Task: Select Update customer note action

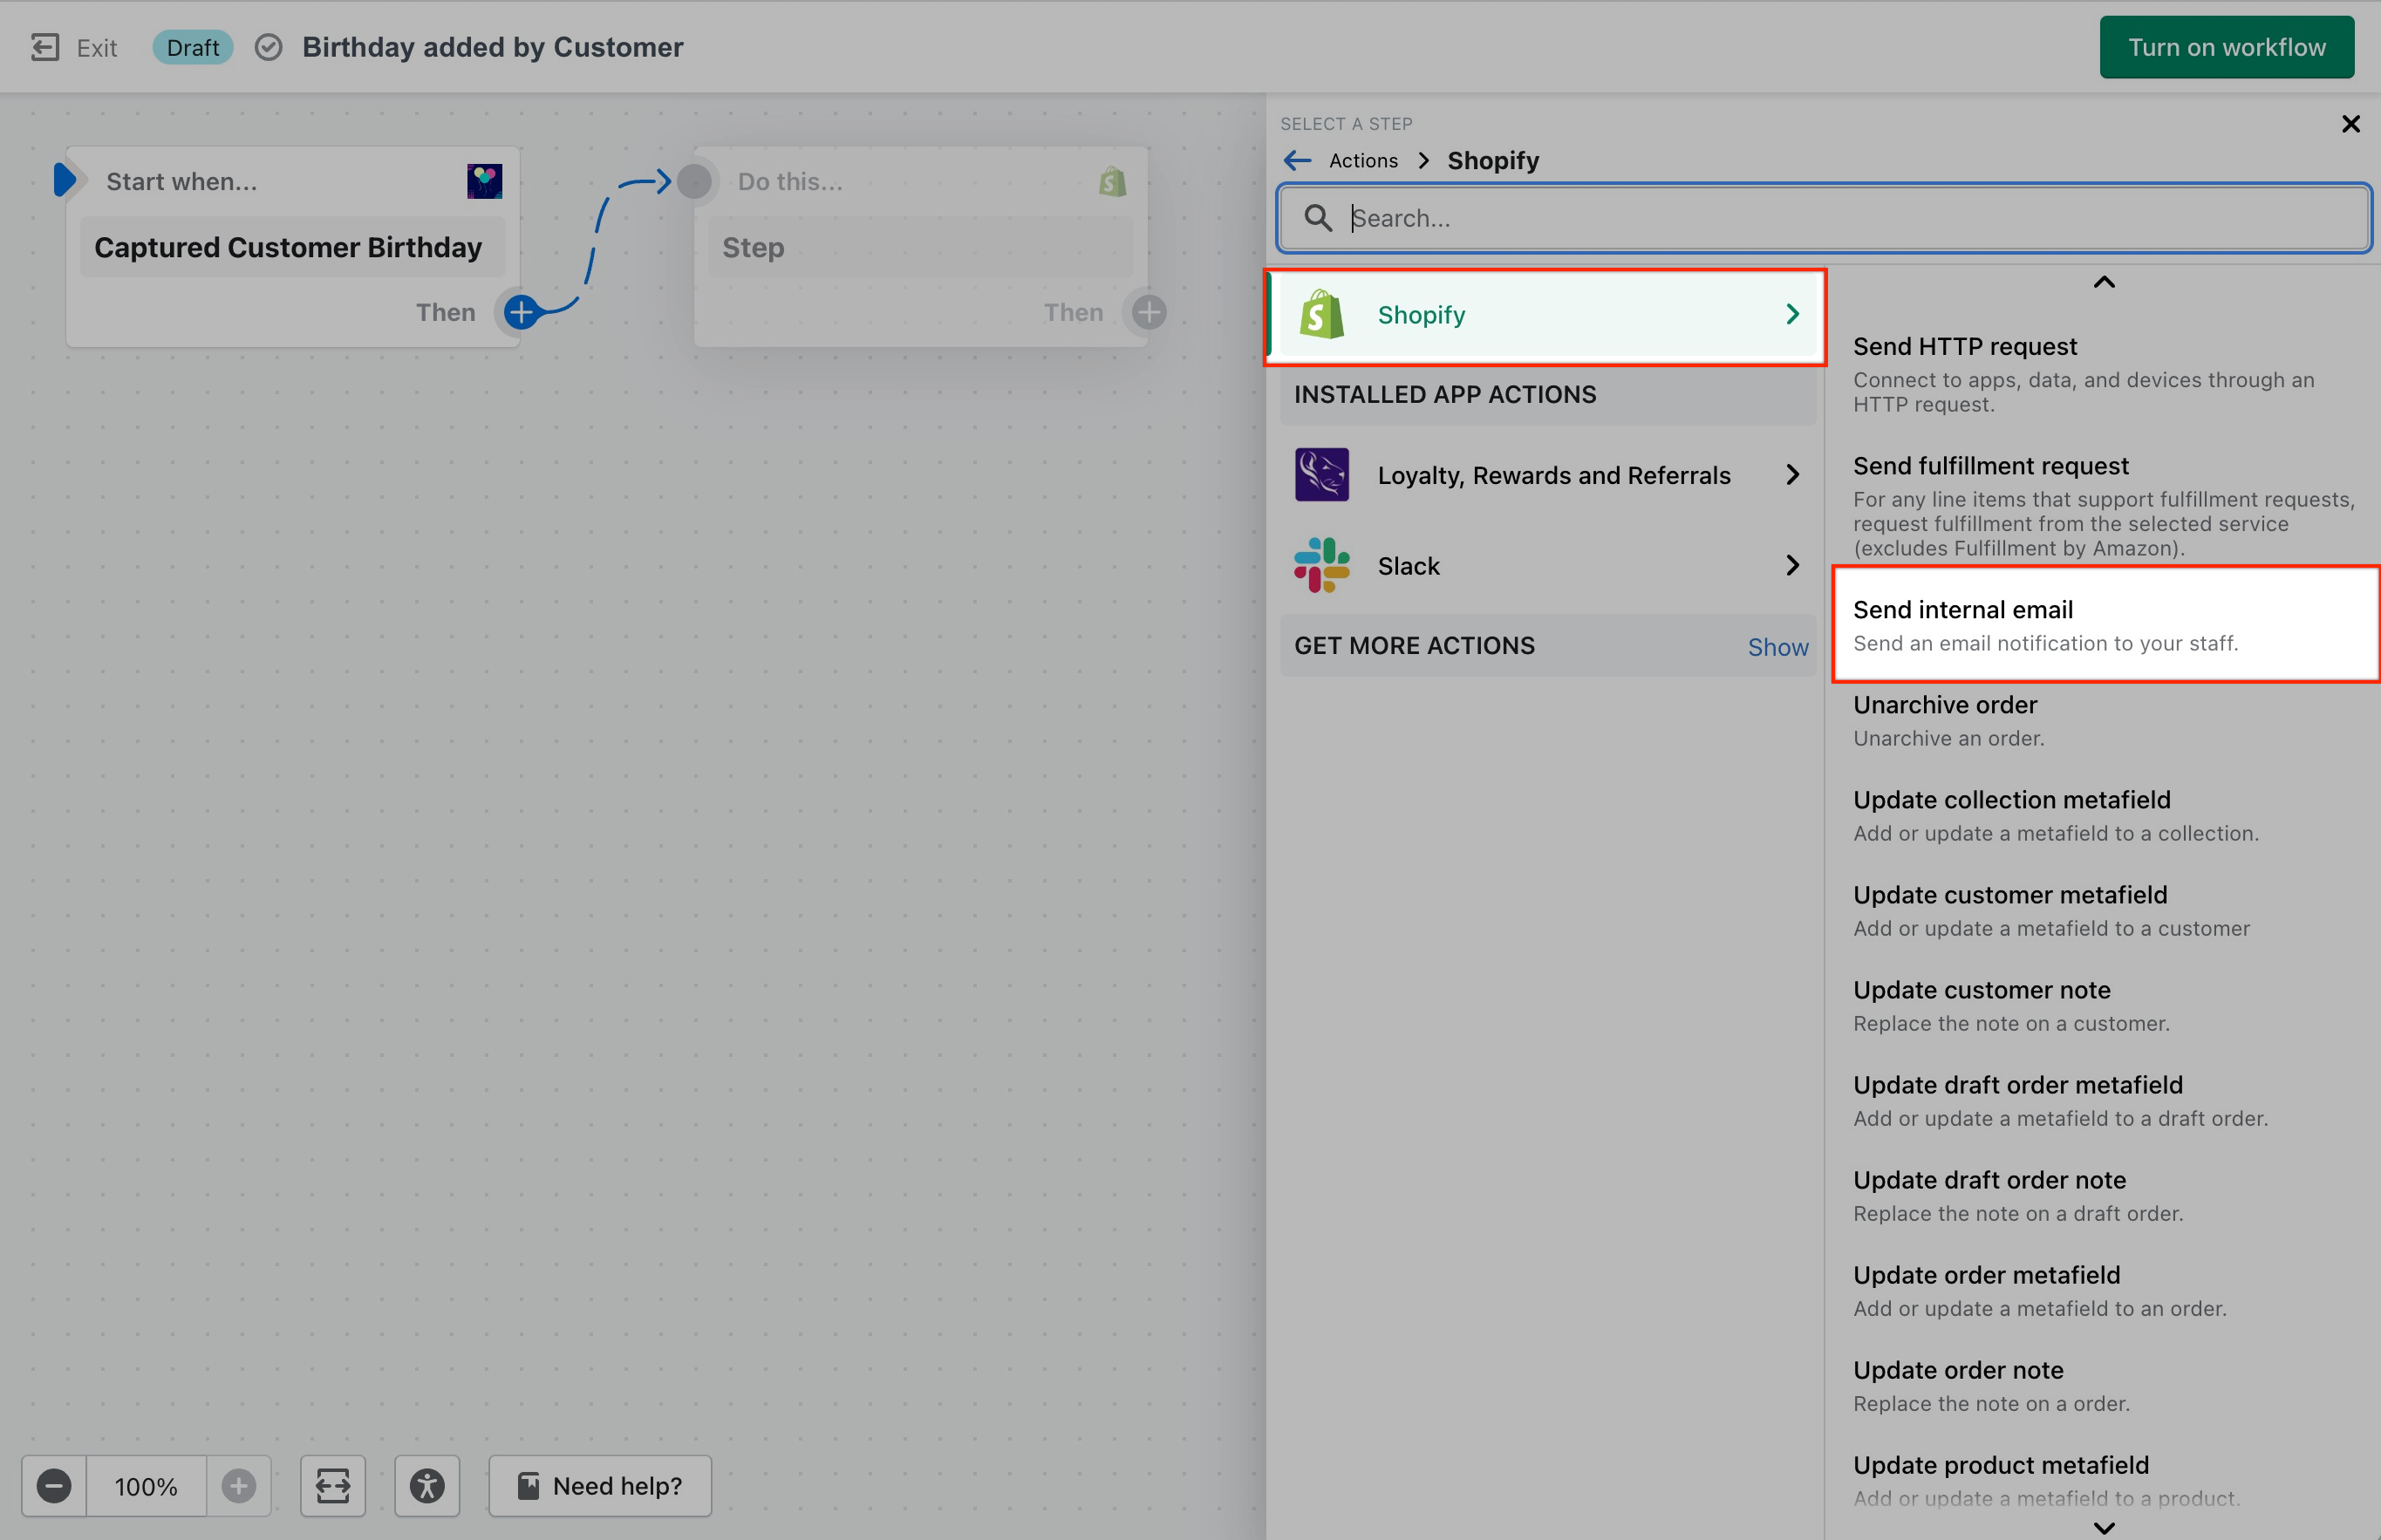Action: [x=2104, y=1005]
